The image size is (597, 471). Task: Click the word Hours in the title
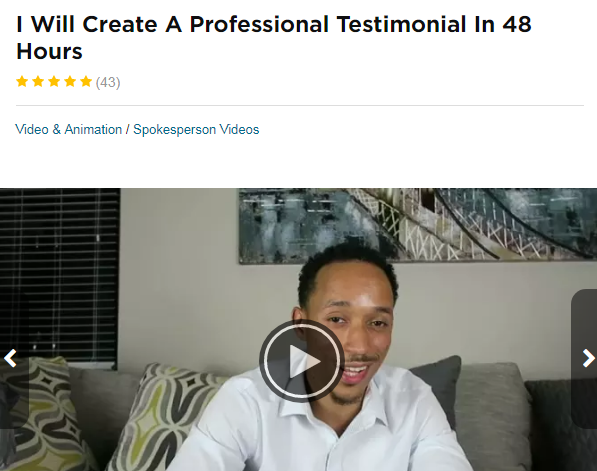click(49, 51)
